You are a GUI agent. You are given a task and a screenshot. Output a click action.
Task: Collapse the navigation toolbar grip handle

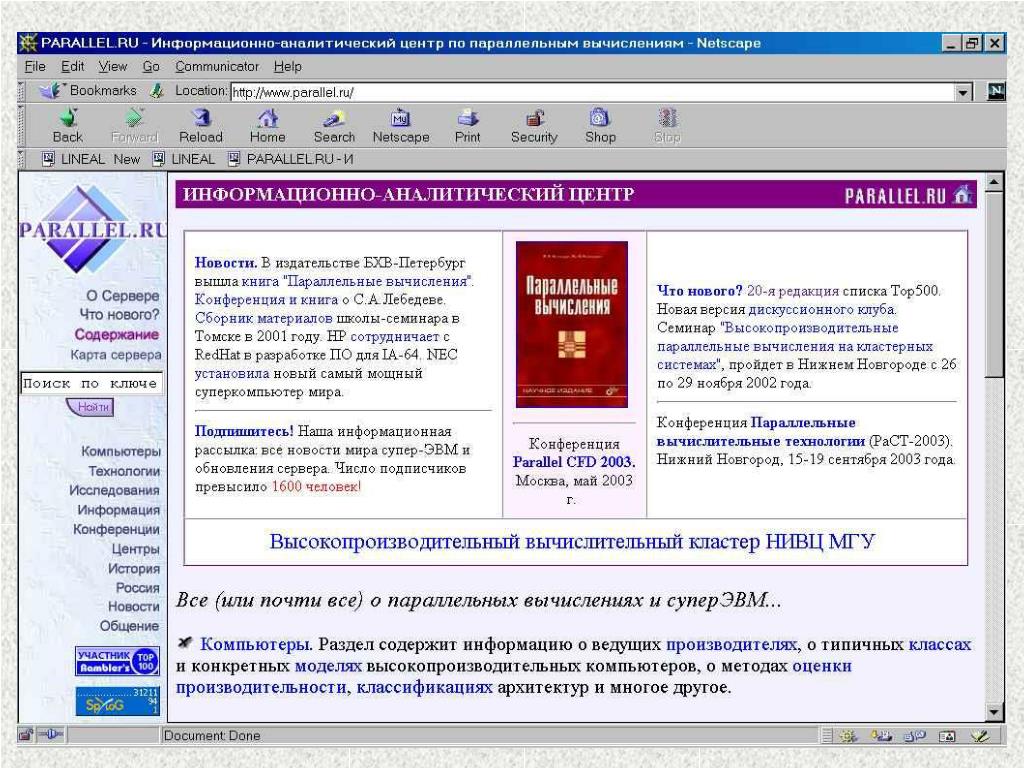pos(21,125)
